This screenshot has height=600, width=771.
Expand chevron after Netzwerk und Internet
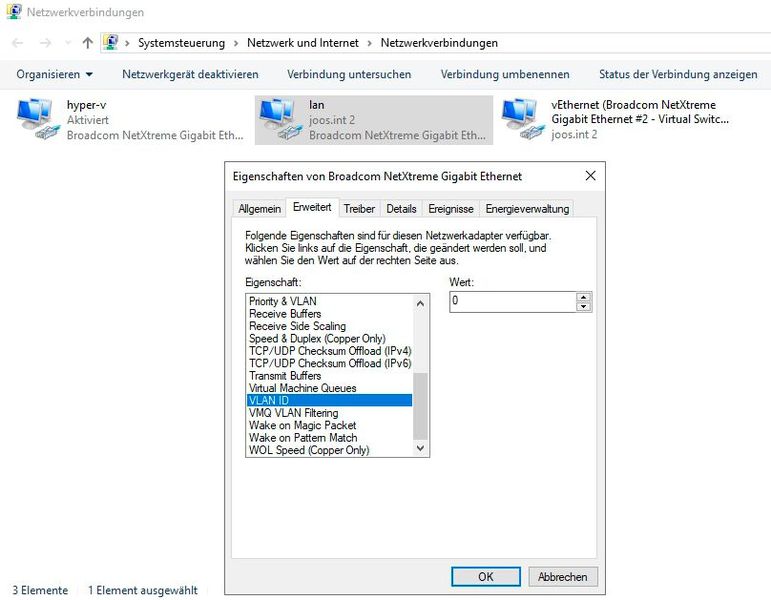point(370,43)
